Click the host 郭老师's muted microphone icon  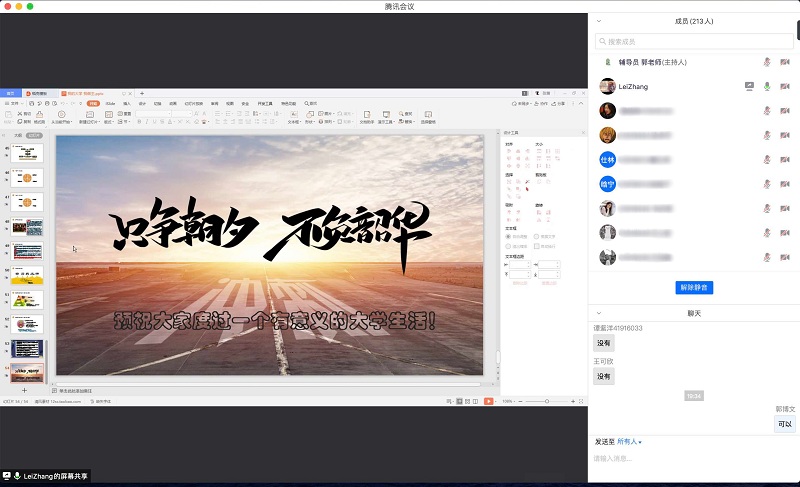coord(767,62)
